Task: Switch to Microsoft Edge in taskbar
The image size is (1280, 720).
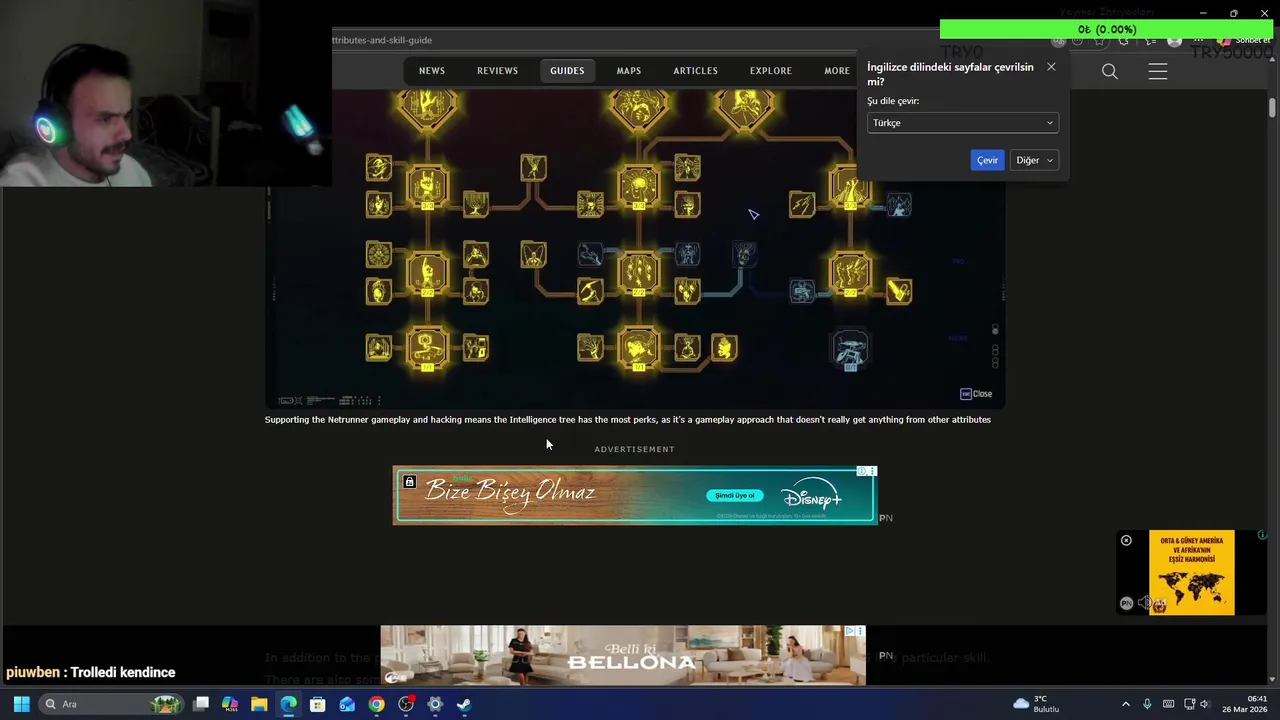Action: pyautogui.click(x=288, y=704)
